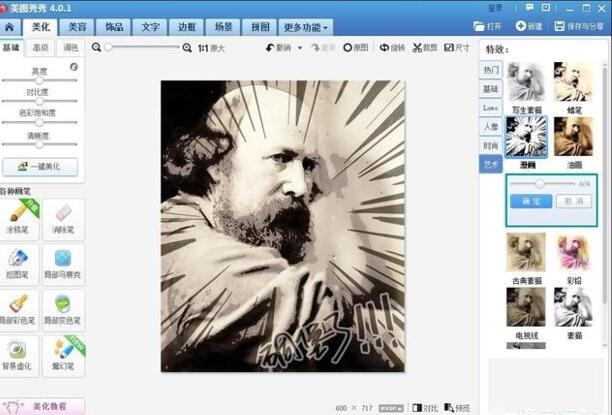
Task: Open the 尺寸 resize tool
Action: [x=457, y=48]
